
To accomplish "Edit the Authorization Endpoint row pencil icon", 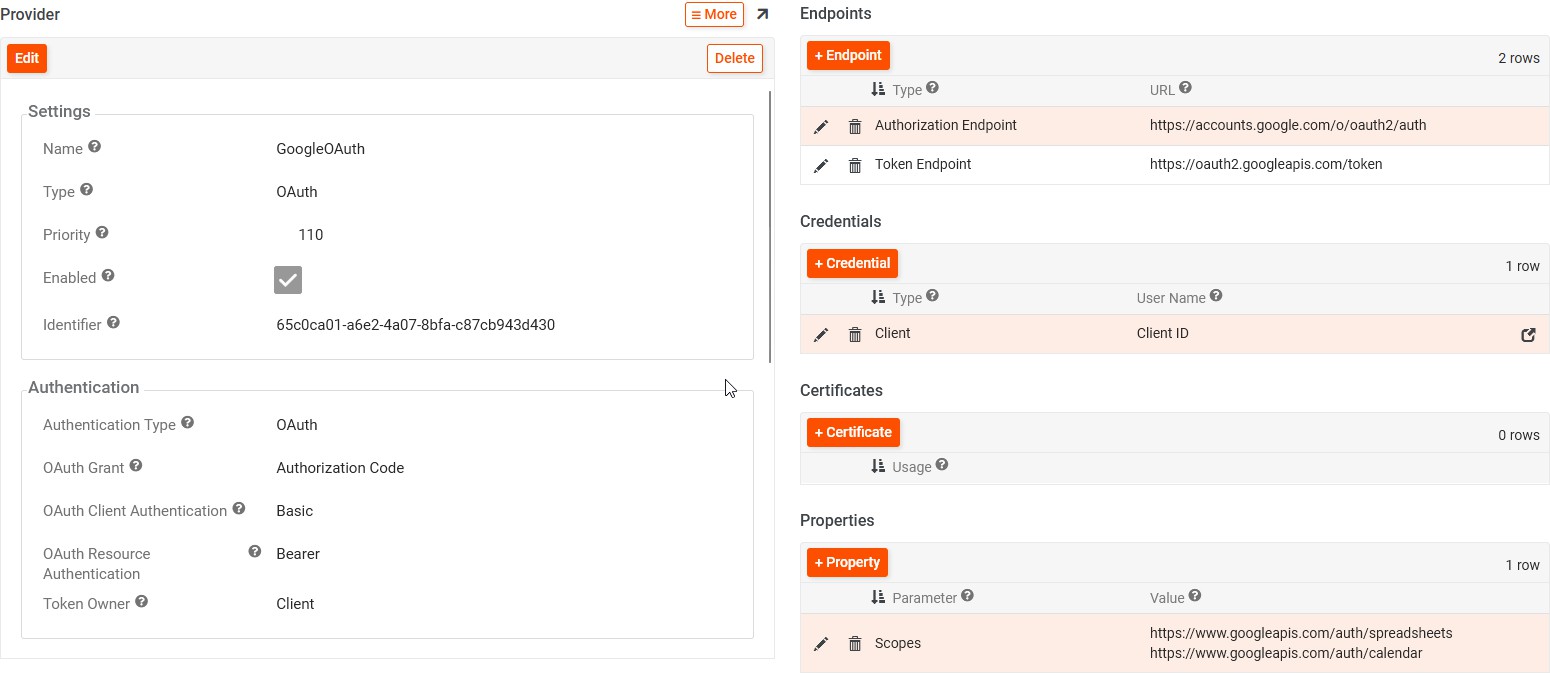I will (821, 127).
